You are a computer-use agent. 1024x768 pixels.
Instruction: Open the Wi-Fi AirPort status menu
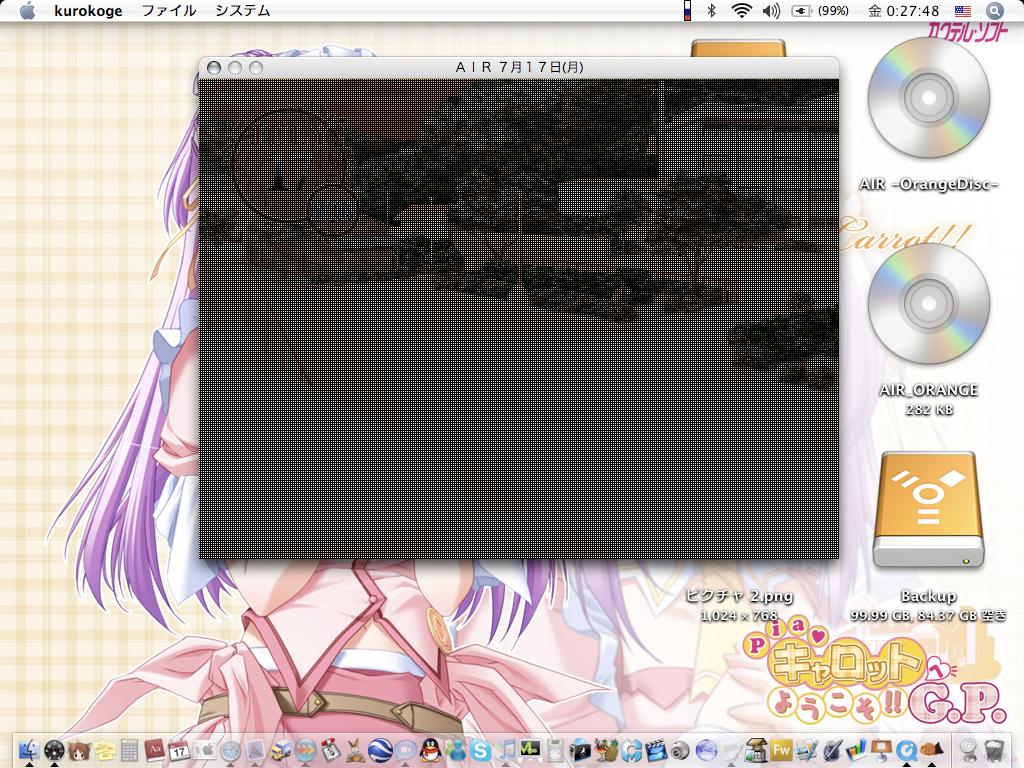pos(741,10)
